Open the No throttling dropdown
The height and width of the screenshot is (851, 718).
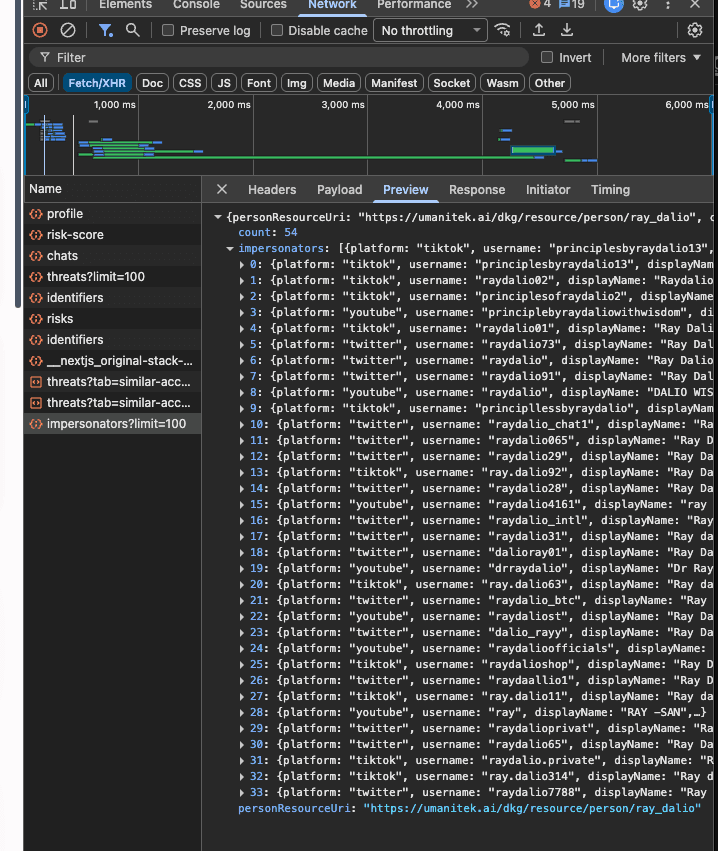430,31
